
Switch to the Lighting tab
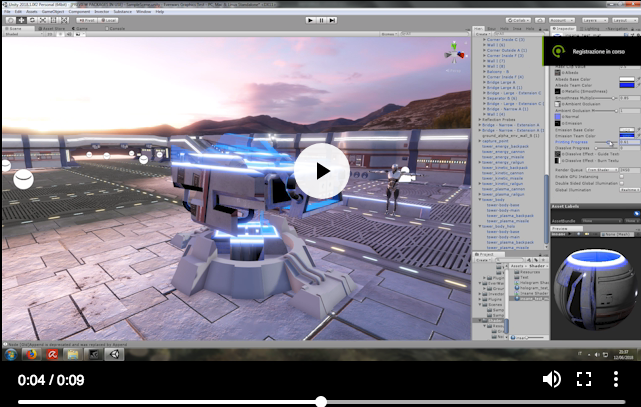[589, 29]
